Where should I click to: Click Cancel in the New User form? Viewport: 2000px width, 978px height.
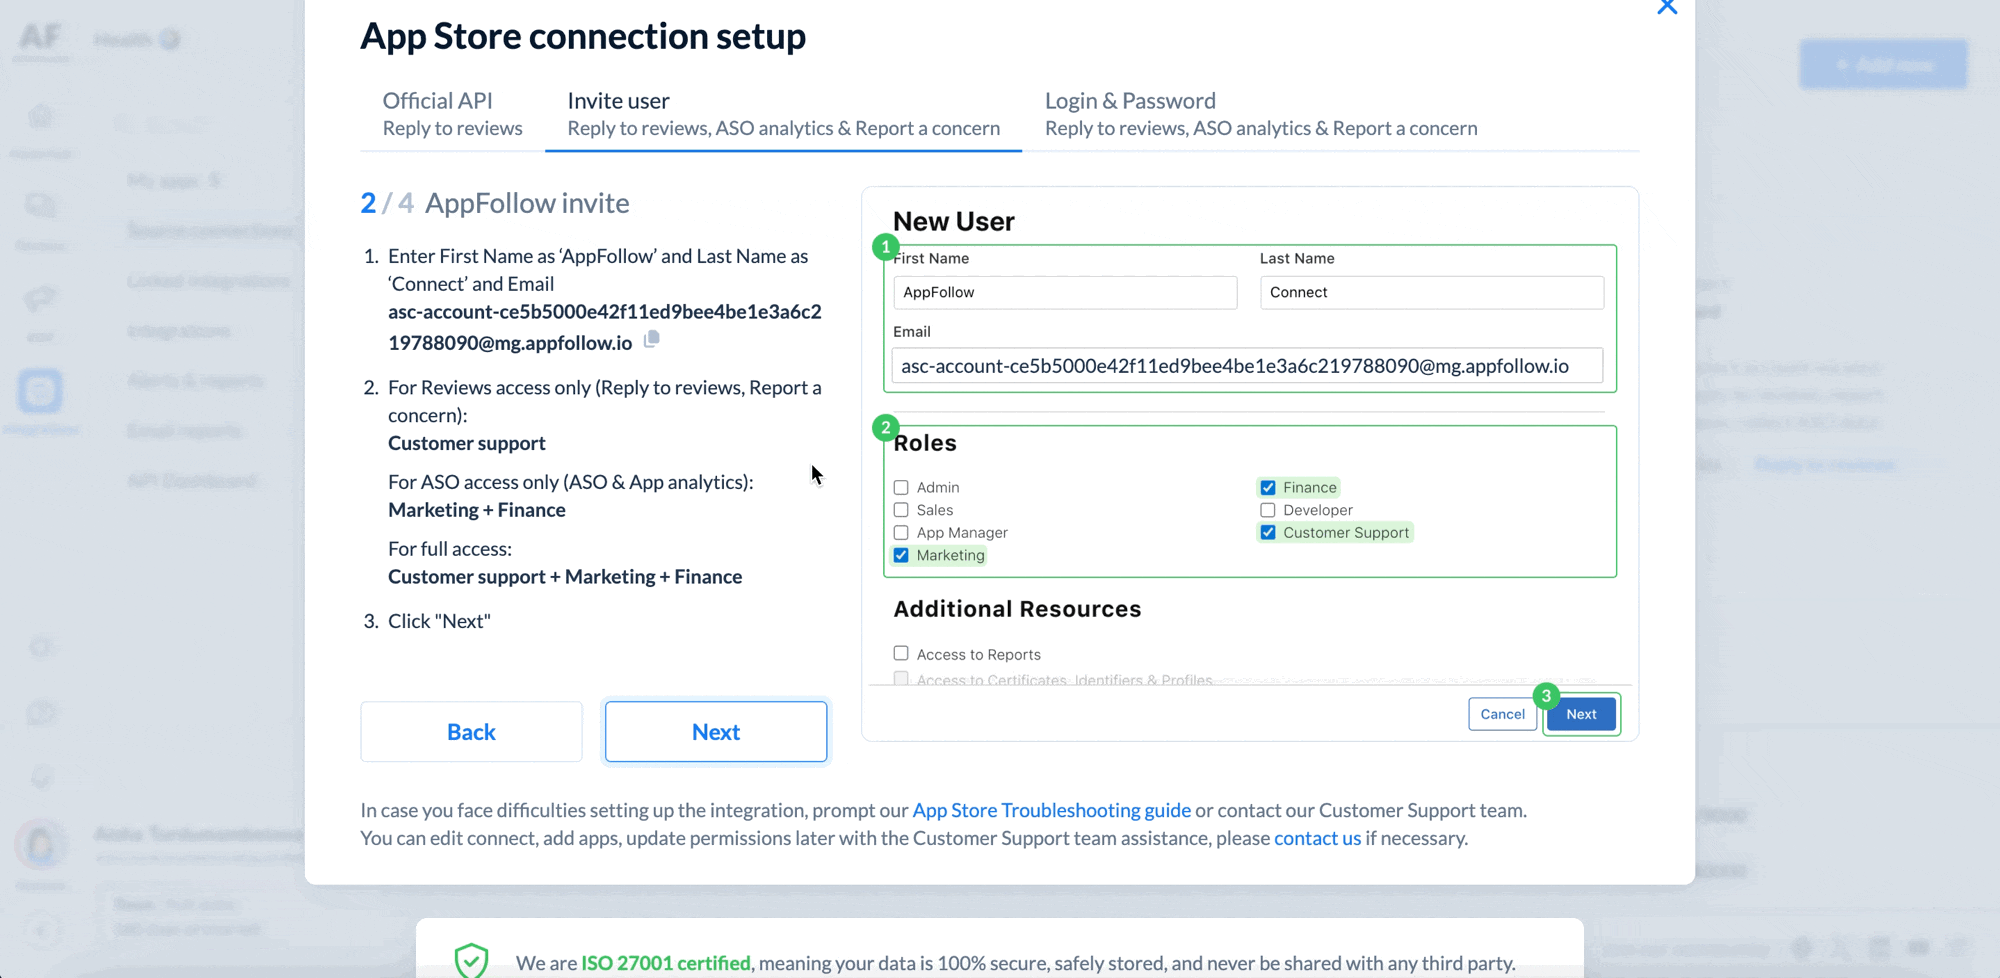point(1502,714)
